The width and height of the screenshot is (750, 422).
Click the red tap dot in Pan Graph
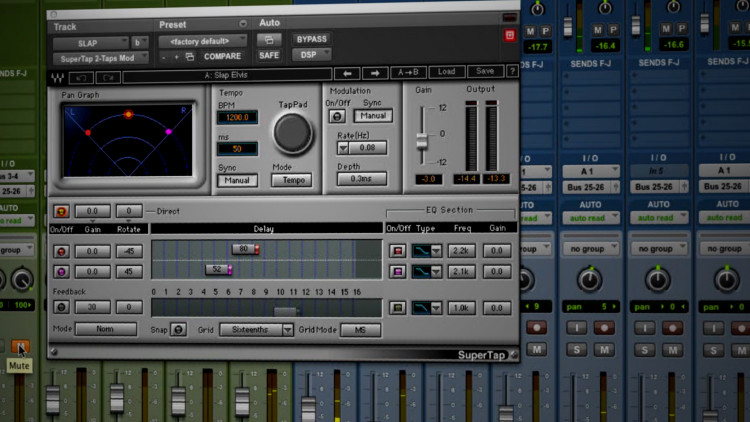(x=88, y=133)
